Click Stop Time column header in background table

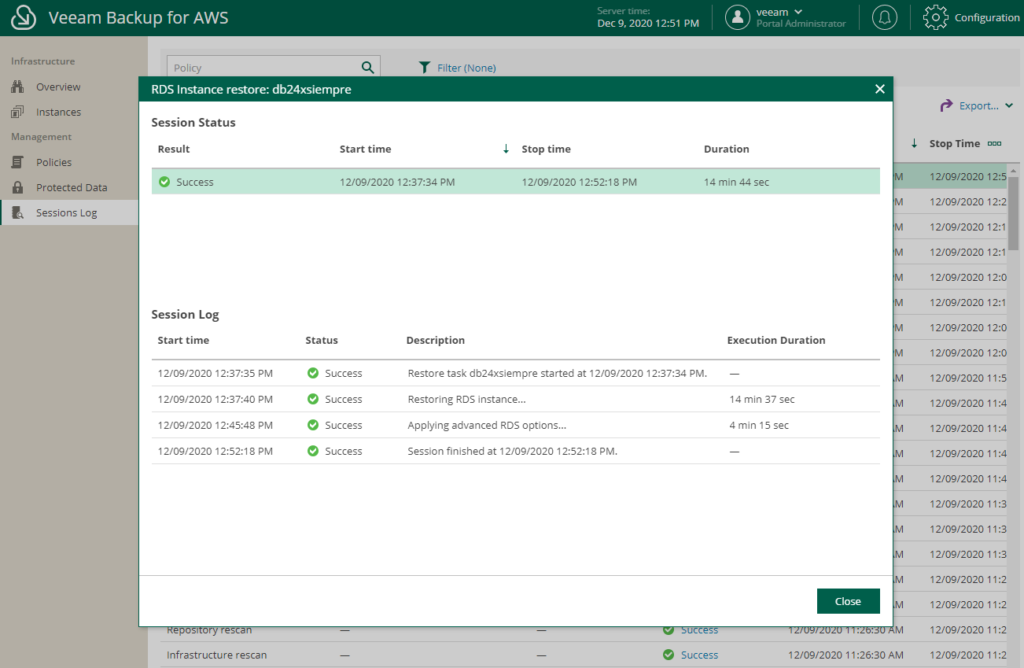(954, 144)
